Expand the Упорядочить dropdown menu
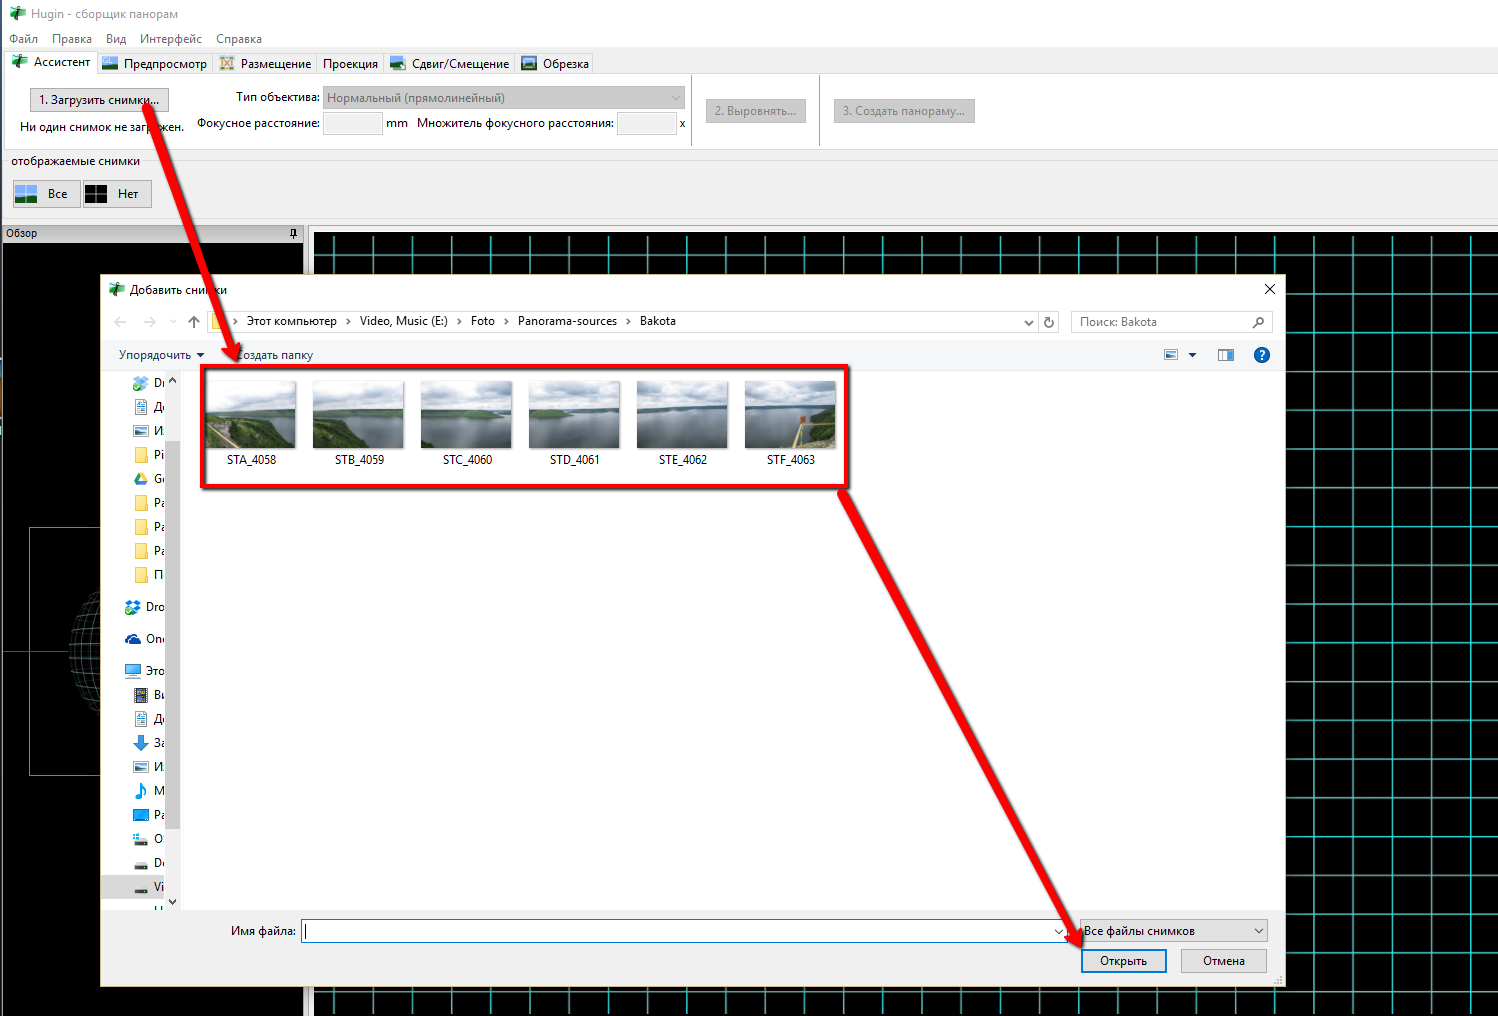 (161, 355)
